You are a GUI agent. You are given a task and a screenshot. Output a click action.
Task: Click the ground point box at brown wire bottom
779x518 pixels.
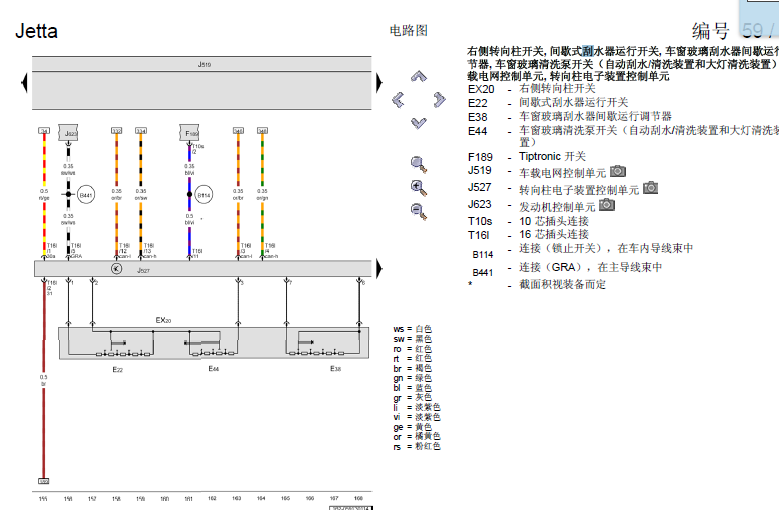point(44,481)
